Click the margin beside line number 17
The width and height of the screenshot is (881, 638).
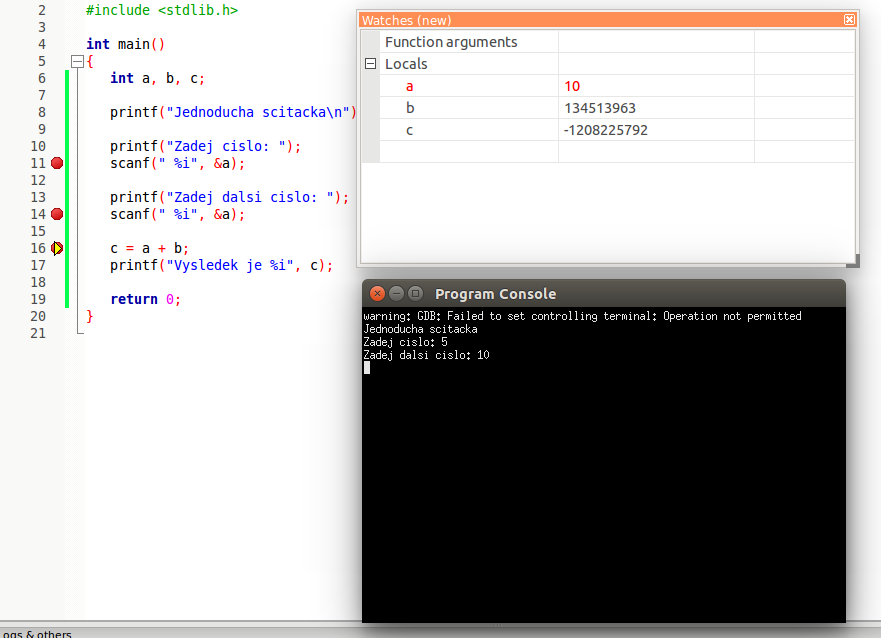coord(57,265)
